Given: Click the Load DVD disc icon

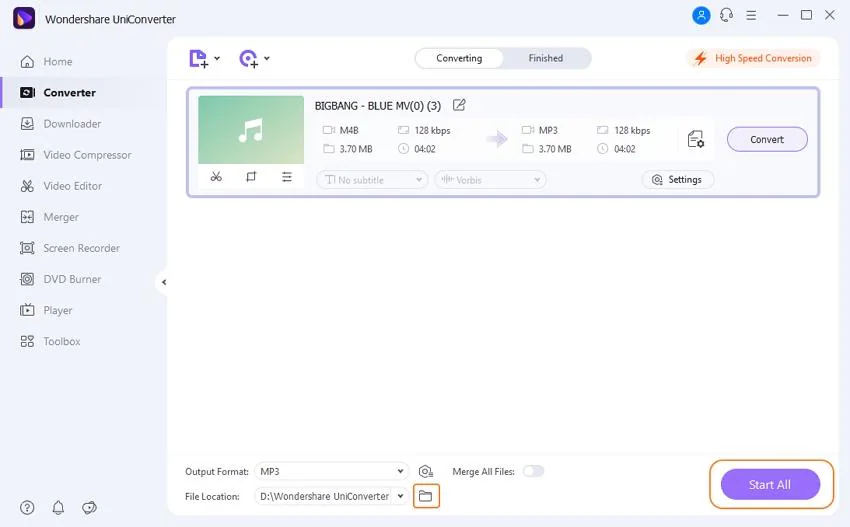Looking at the screenshot, I should [x=248, y=59].
